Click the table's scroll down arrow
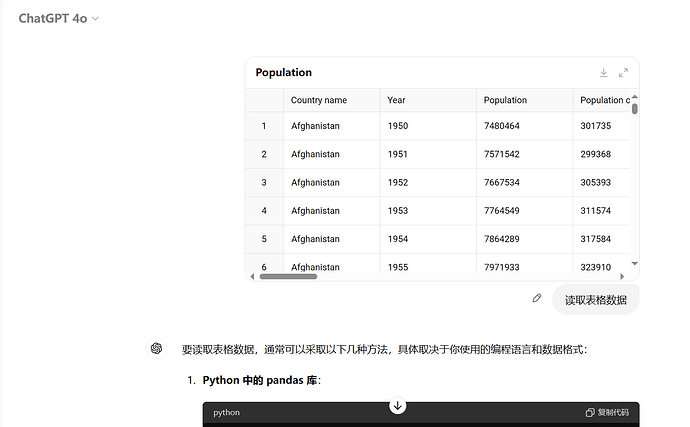 (x=635, y=263)
